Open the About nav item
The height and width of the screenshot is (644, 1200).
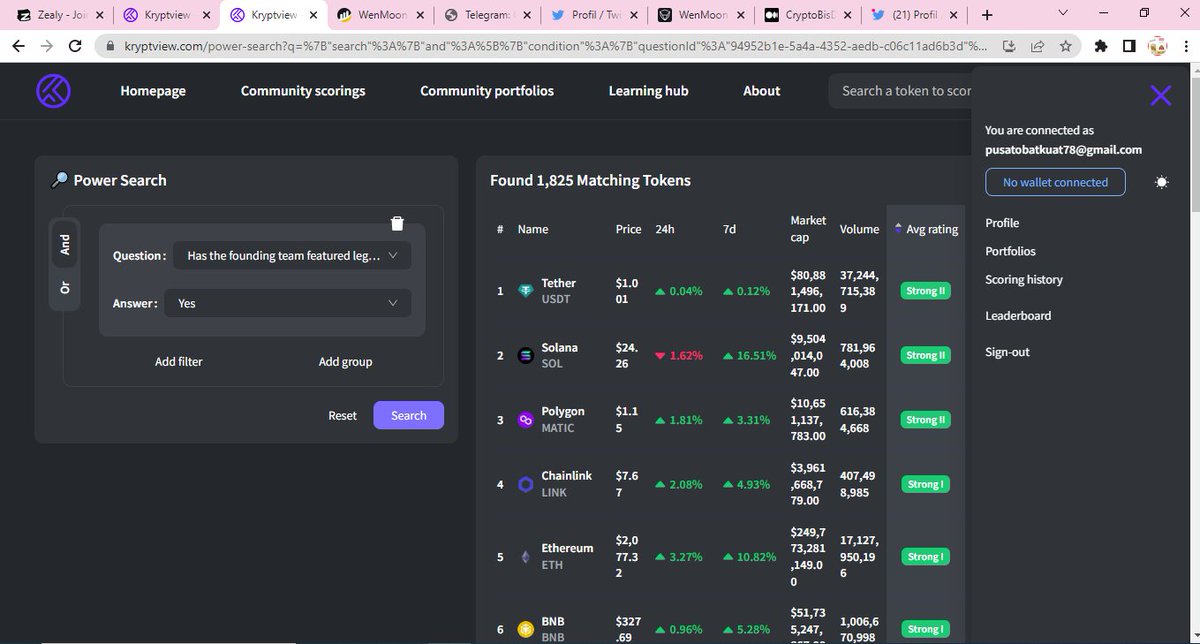point(761,90)
